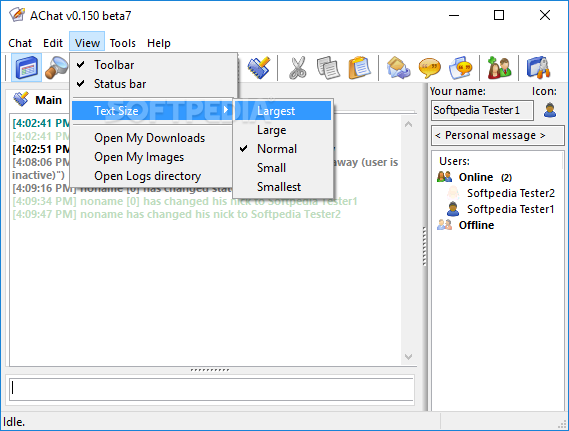The height and width of the screenshot is (431, 569).
Task: Click the Idle status bar text
Action: tap(14, 422)
